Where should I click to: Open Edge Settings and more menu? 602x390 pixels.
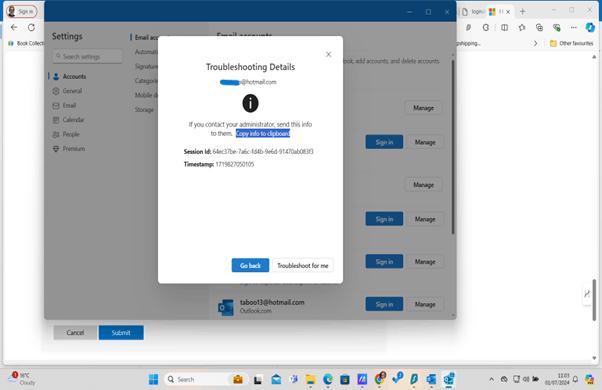[574, 27]
